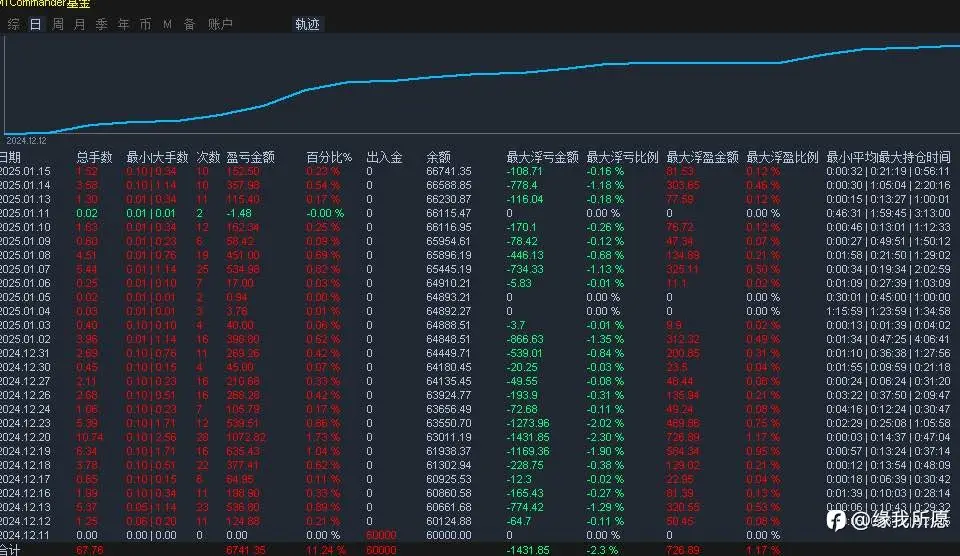The width and height of the screenshot is (960, 556).
Task: Select the 年 yearly tab
Action: [124, 24]
